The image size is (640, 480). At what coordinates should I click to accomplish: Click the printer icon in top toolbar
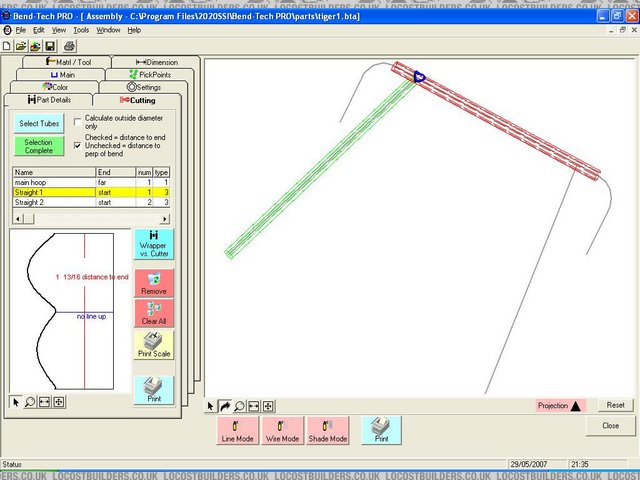coord(68,46)
